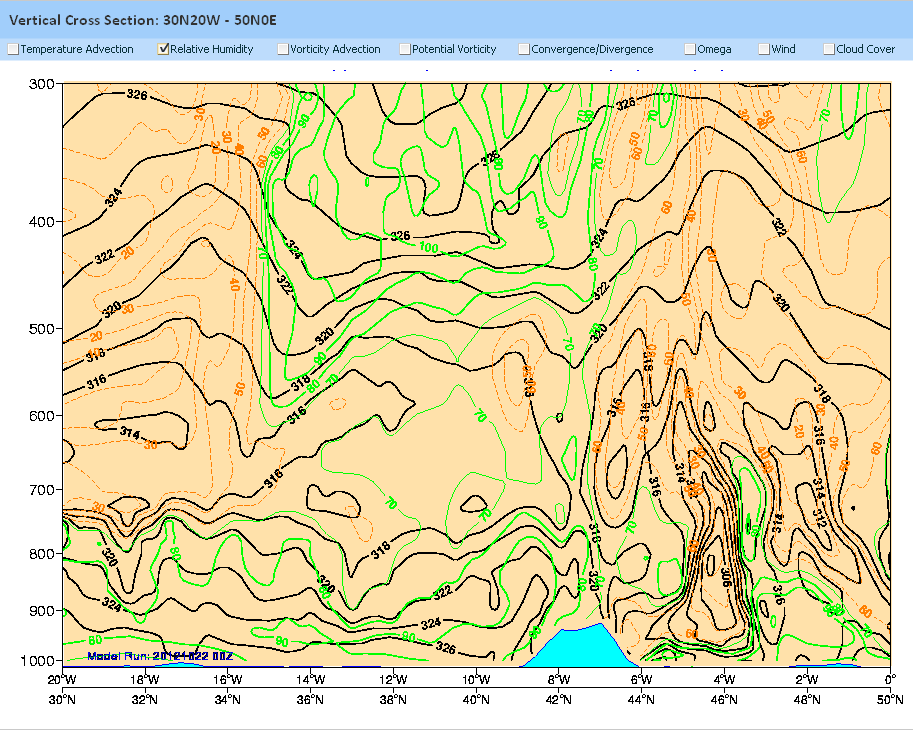Click the cyan terrain shape on the chart
Viewport: 913px width, 730px height.
[x=578, y=647]
